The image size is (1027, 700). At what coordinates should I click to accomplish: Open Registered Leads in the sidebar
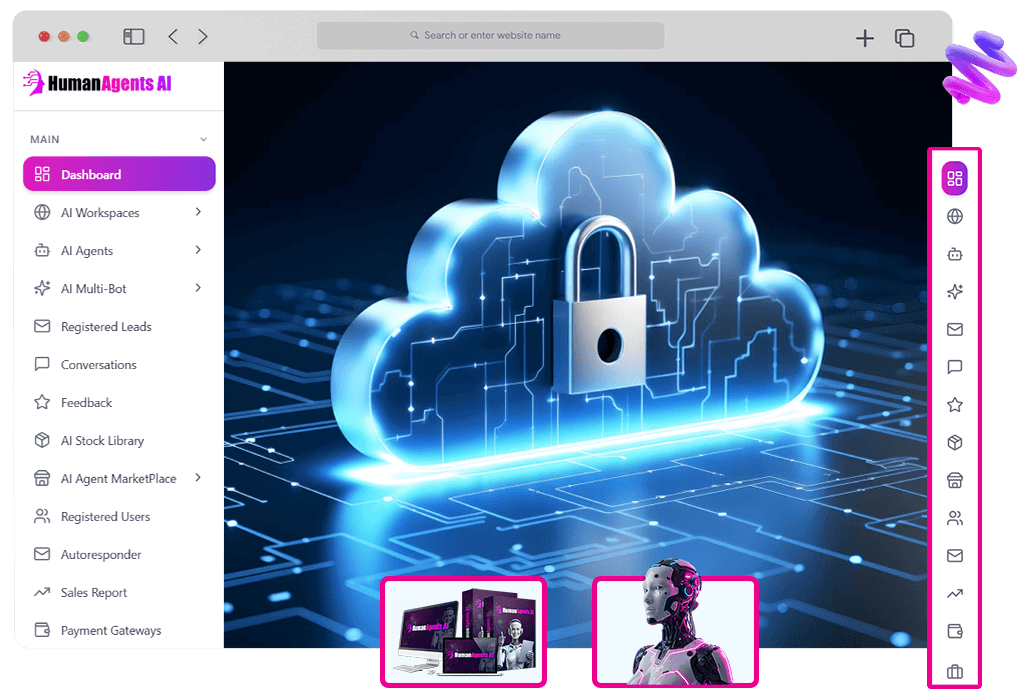(105, 327)
